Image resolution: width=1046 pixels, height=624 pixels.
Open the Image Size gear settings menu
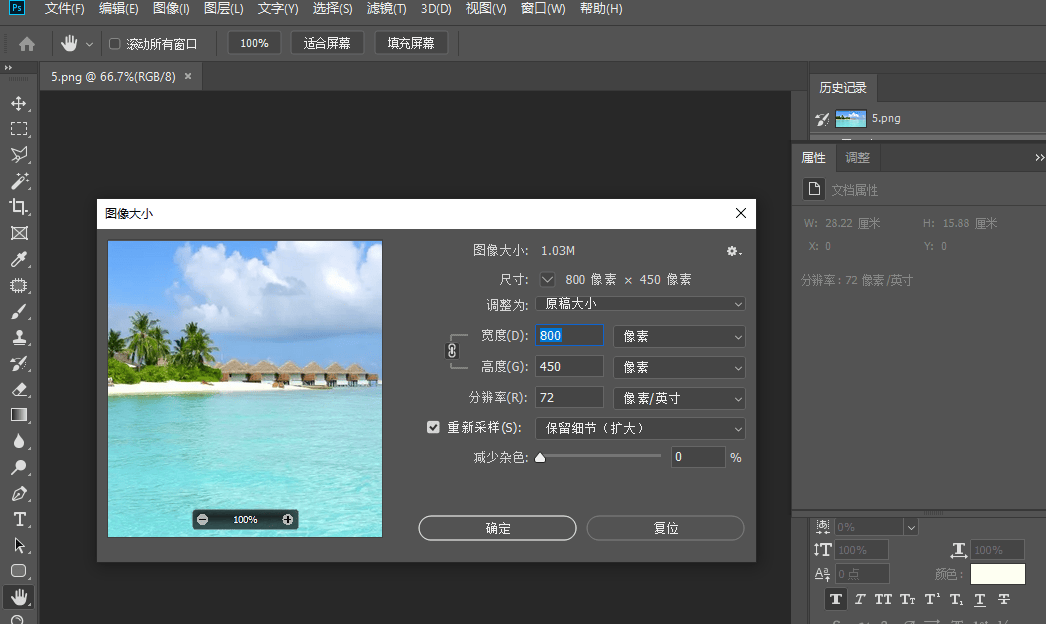[x=733, y=251]
